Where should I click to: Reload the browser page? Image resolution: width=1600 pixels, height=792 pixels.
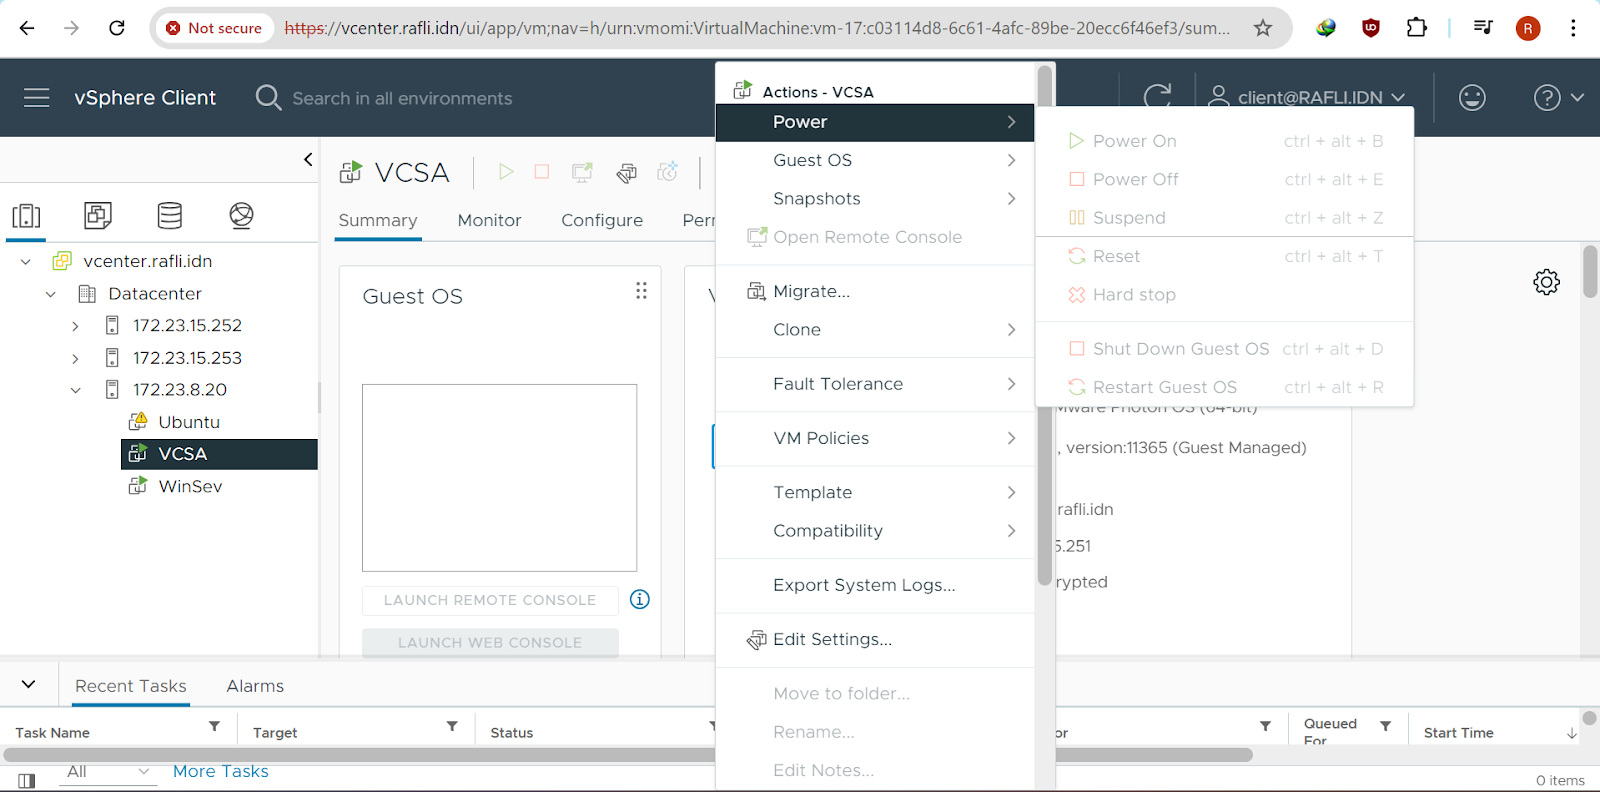pos(117,28)
